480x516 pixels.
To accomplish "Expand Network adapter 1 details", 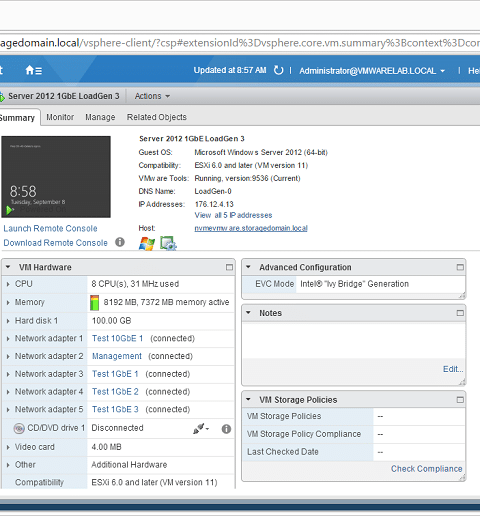I will [x=8, y=339].
